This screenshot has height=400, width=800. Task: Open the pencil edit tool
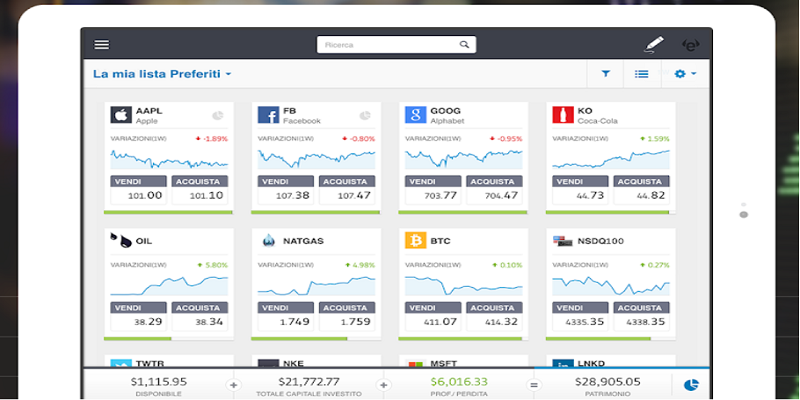click(x=654, y=44)
